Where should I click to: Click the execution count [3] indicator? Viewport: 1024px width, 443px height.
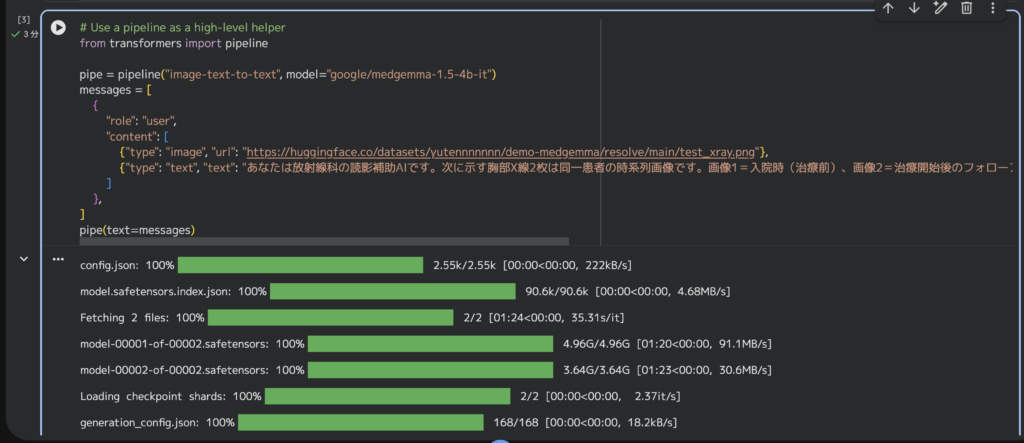24,20
